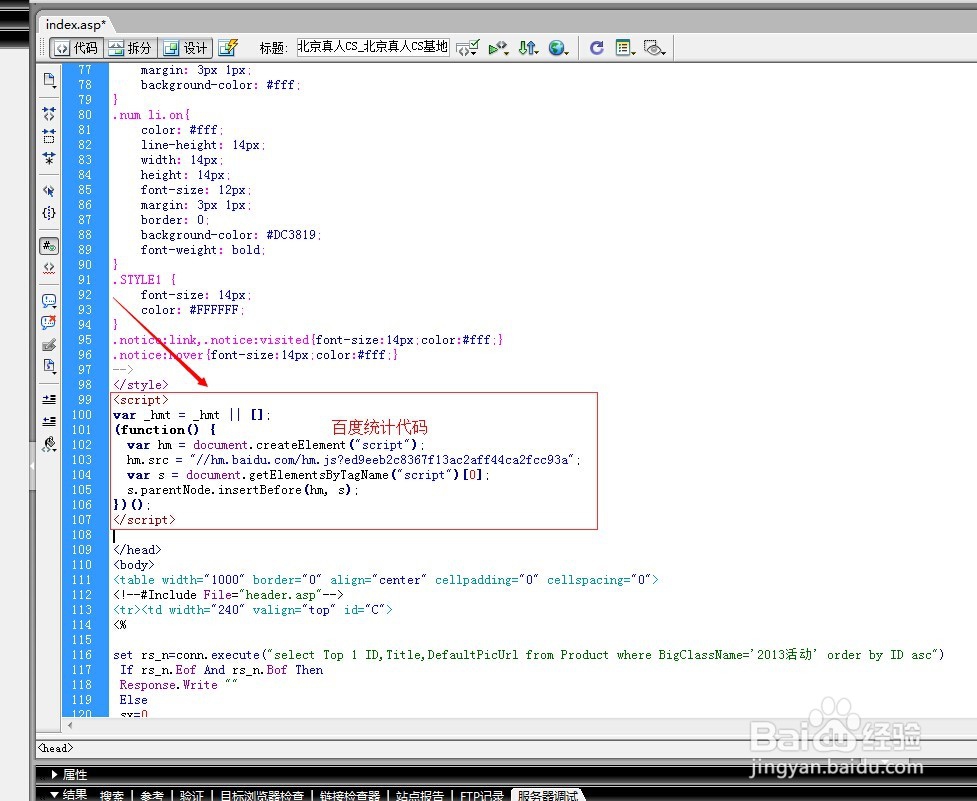Open documents list icon in coding toolbar
Viewport: 977px width, 801px height.
[49, 80]
